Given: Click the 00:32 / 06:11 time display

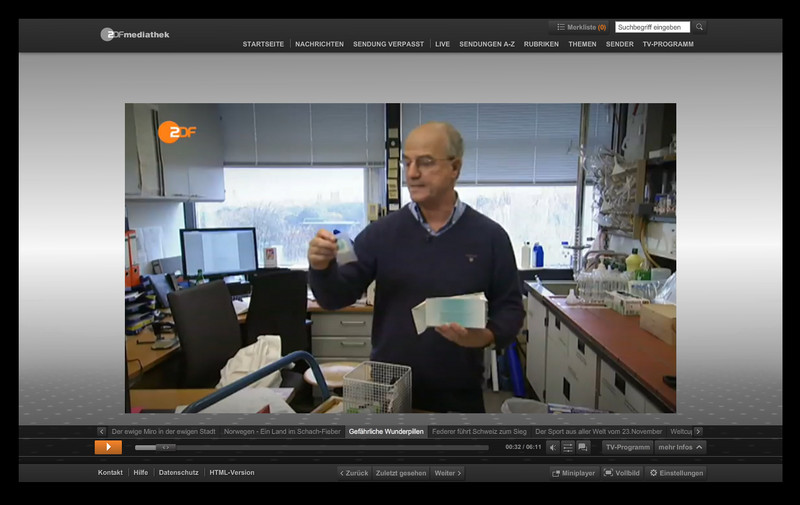Looking at the screenshot, I should (x=523, y=447).
